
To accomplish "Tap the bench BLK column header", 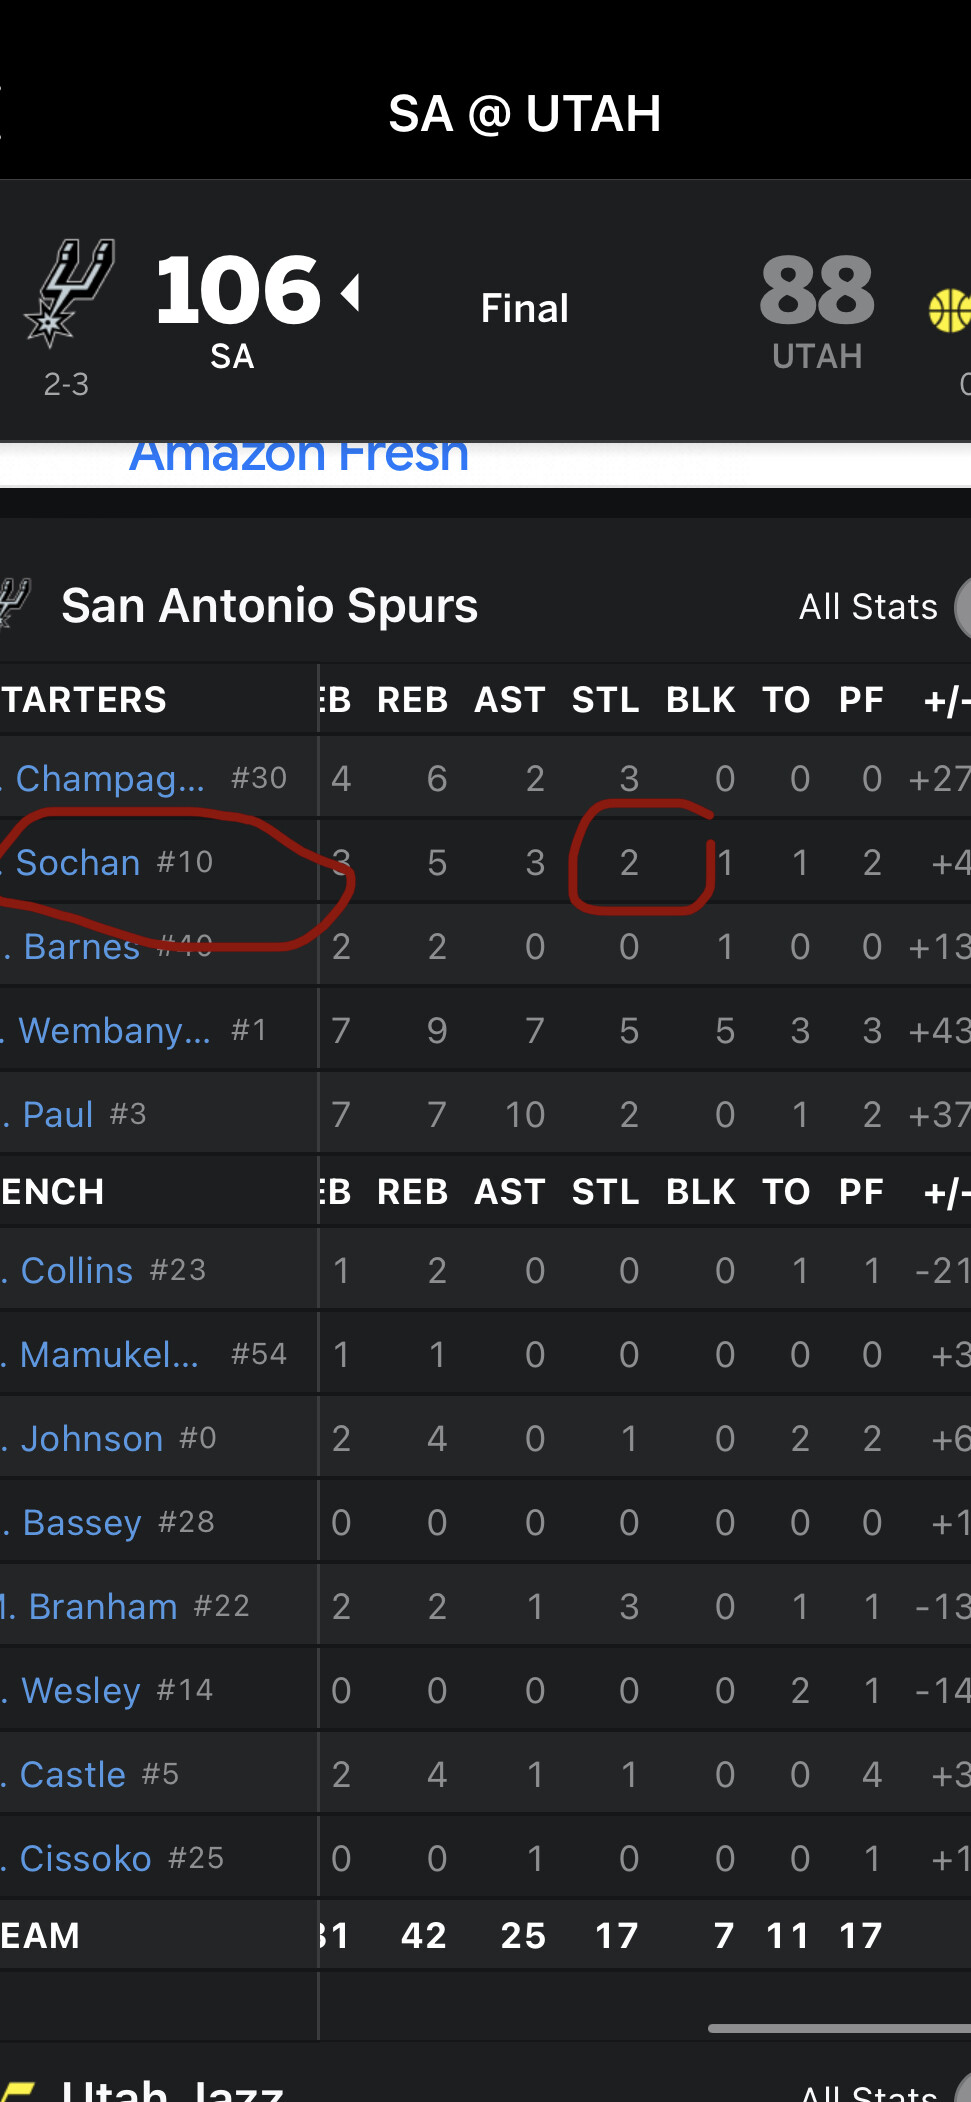I will pyautogui.click(x=700, y=1192).
